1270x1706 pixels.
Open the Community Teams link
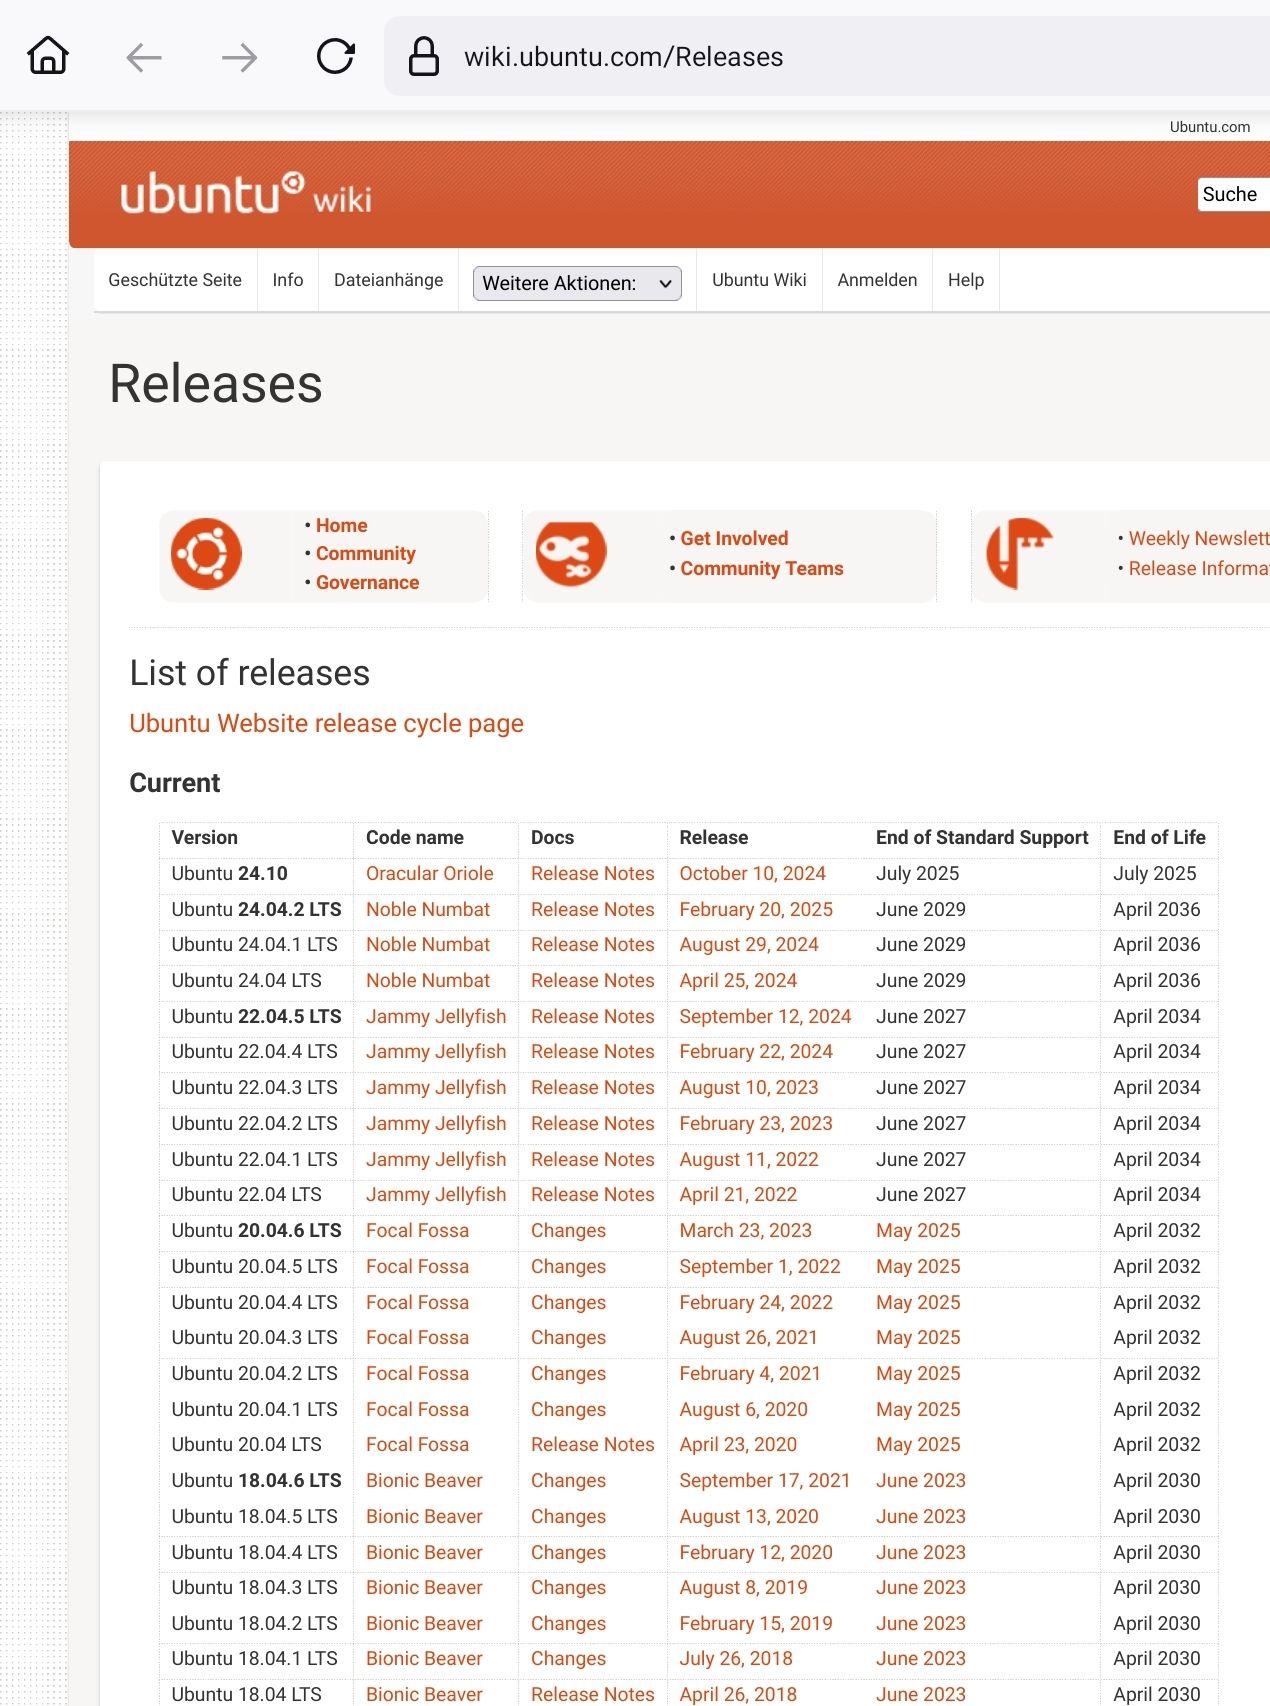click(x=762, y=568)
